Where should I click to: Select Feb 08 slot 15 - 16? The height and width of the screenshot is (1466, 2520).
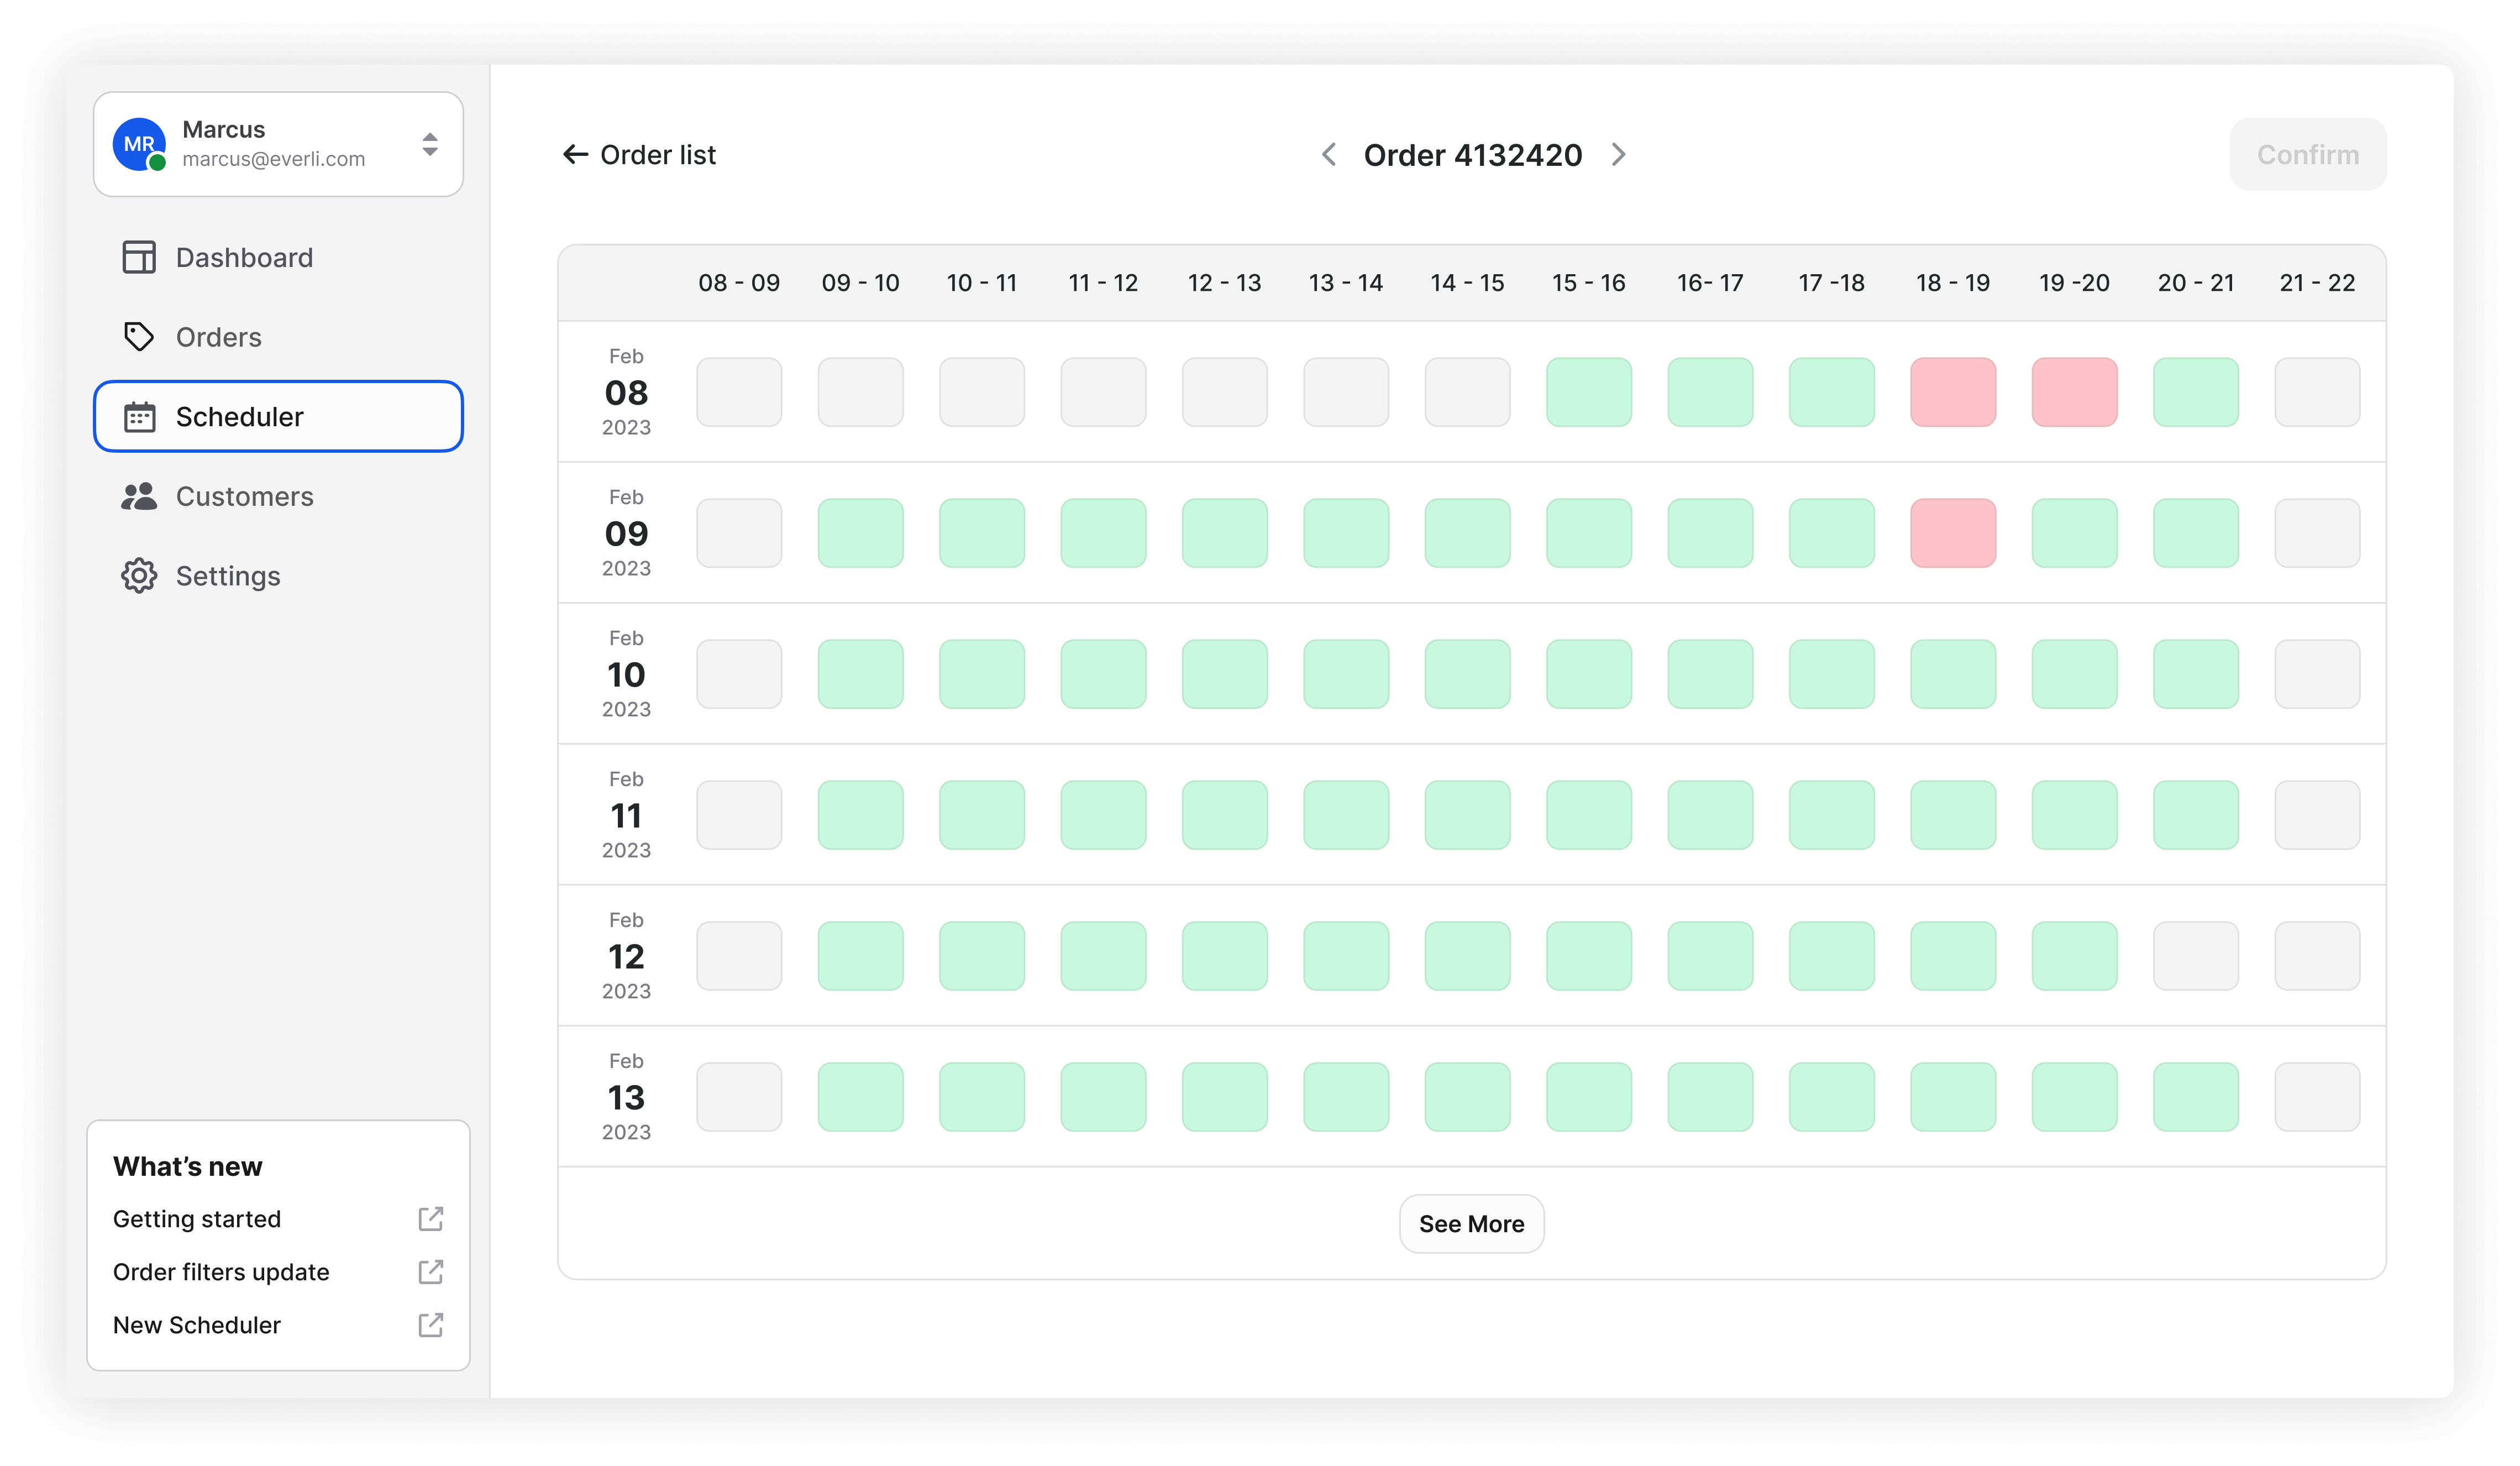[1588, 392]
